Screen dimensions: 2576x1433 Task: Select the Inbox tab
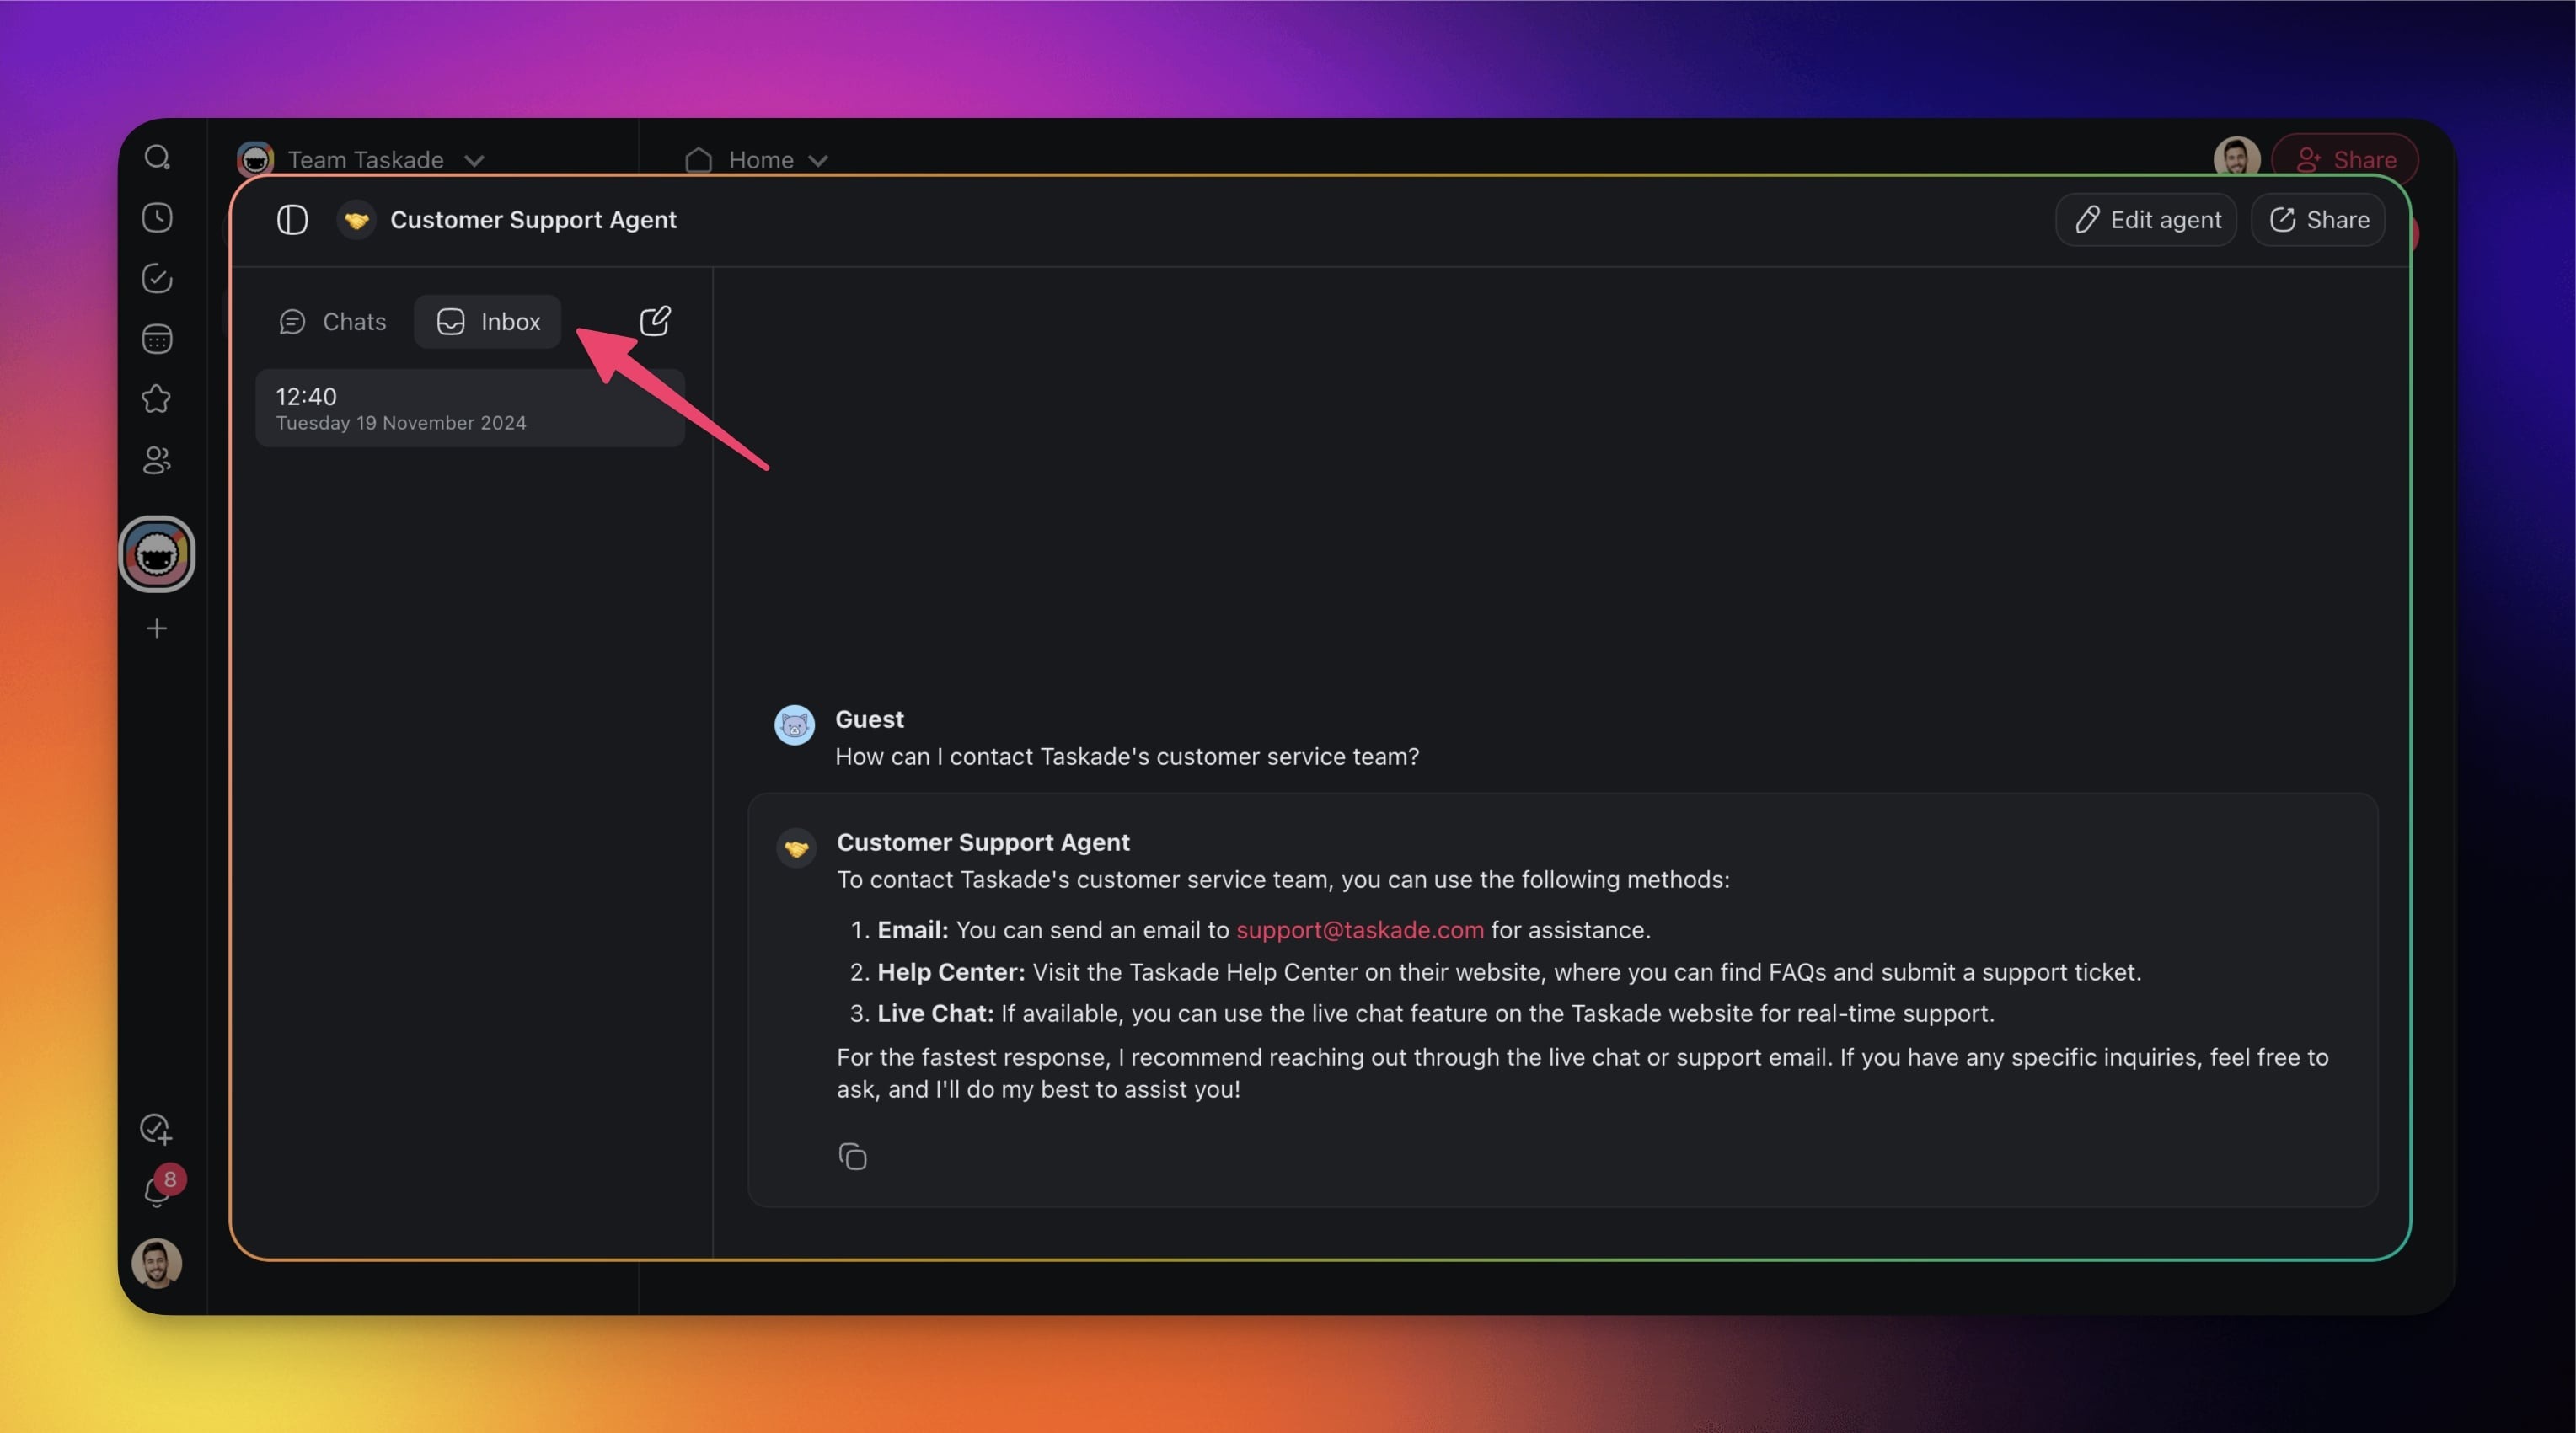(488, 322)
